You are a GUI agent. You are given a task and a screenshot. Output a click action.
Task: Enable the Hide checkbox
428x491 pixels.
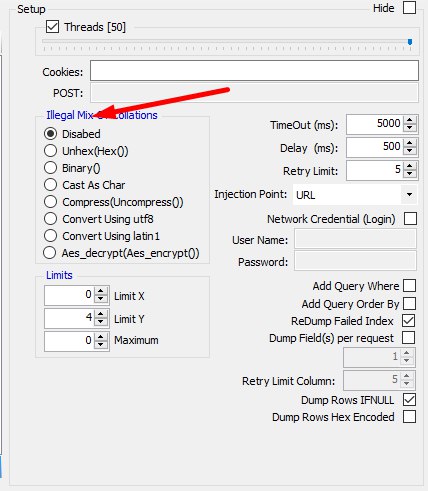(x=409, y=8)
